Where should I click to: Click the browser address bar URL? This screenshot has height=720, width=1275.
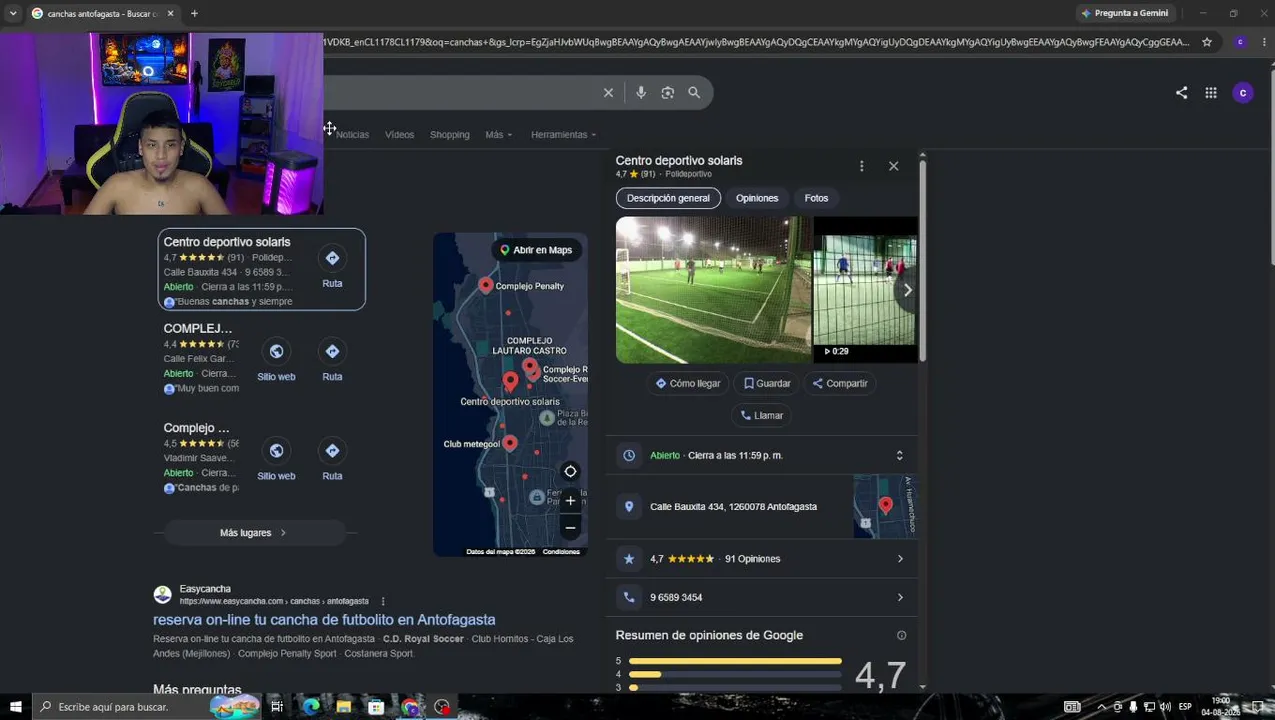[x=755, y=42]
